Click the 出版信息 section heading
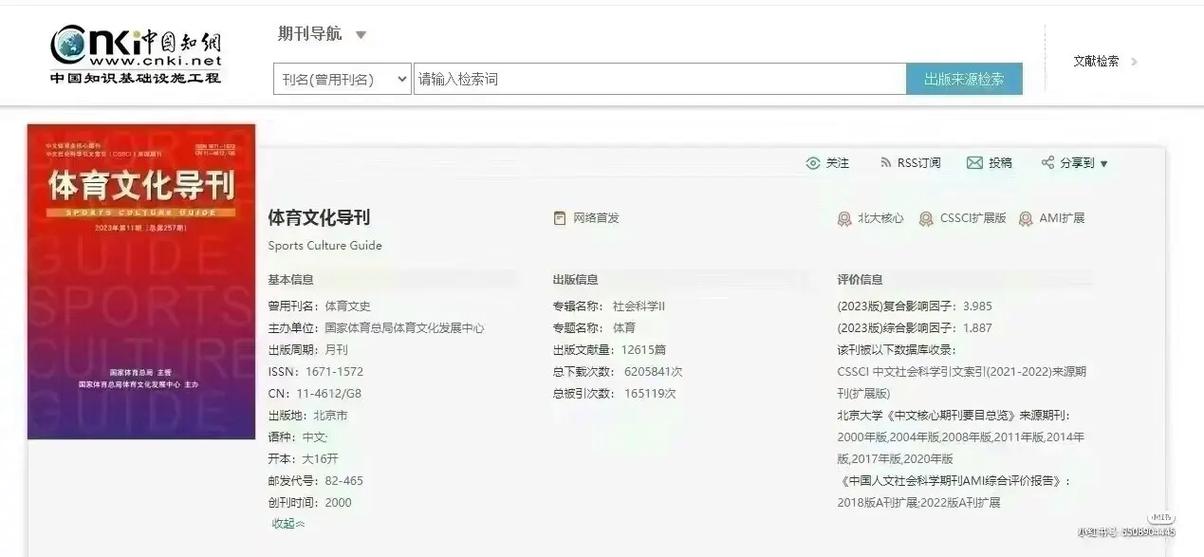1204x557 pixels. pos(575,280)
